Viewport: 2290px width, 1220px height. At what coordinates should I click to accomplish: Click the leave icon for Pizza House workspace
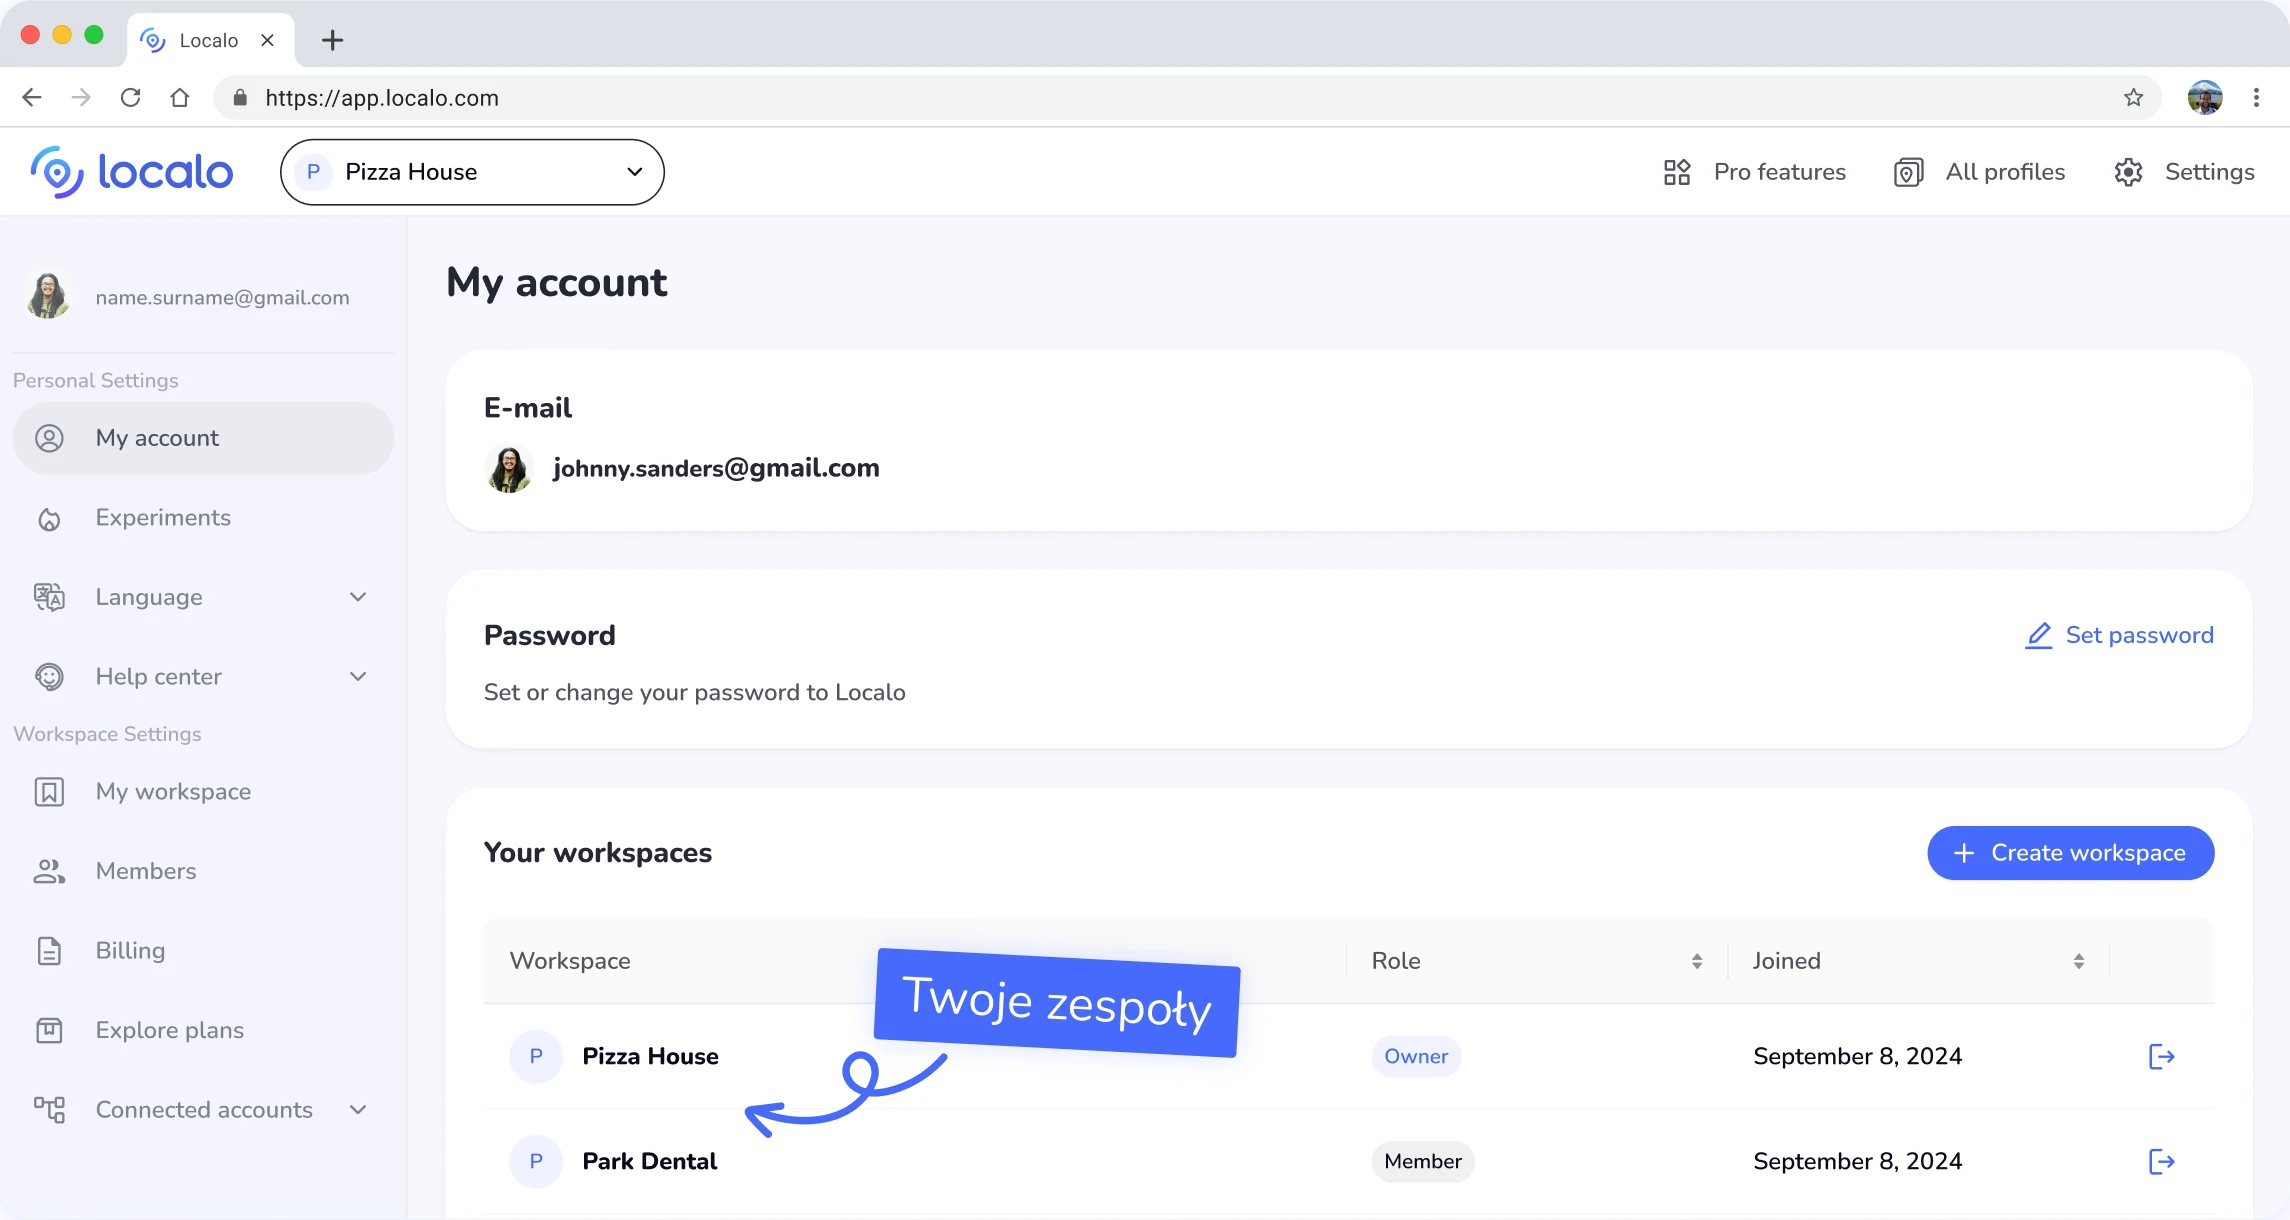[x=2161, y=1056]
